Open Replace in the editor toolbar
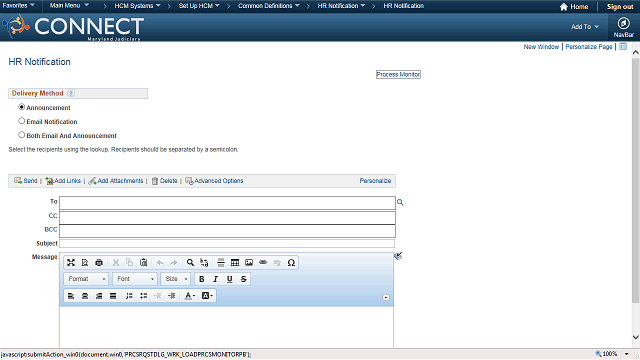This screenshot has height=360, width=640. click(204, 262)
